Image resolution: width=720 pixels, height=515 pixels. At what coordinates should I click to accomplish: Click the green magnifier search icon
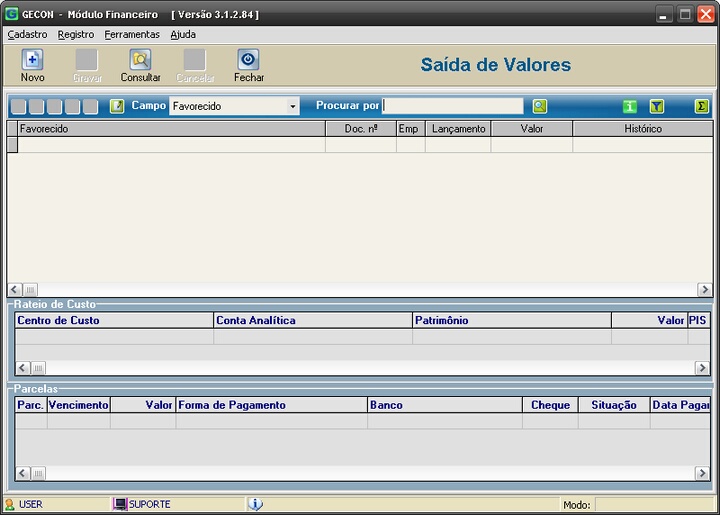click(540, 106)
